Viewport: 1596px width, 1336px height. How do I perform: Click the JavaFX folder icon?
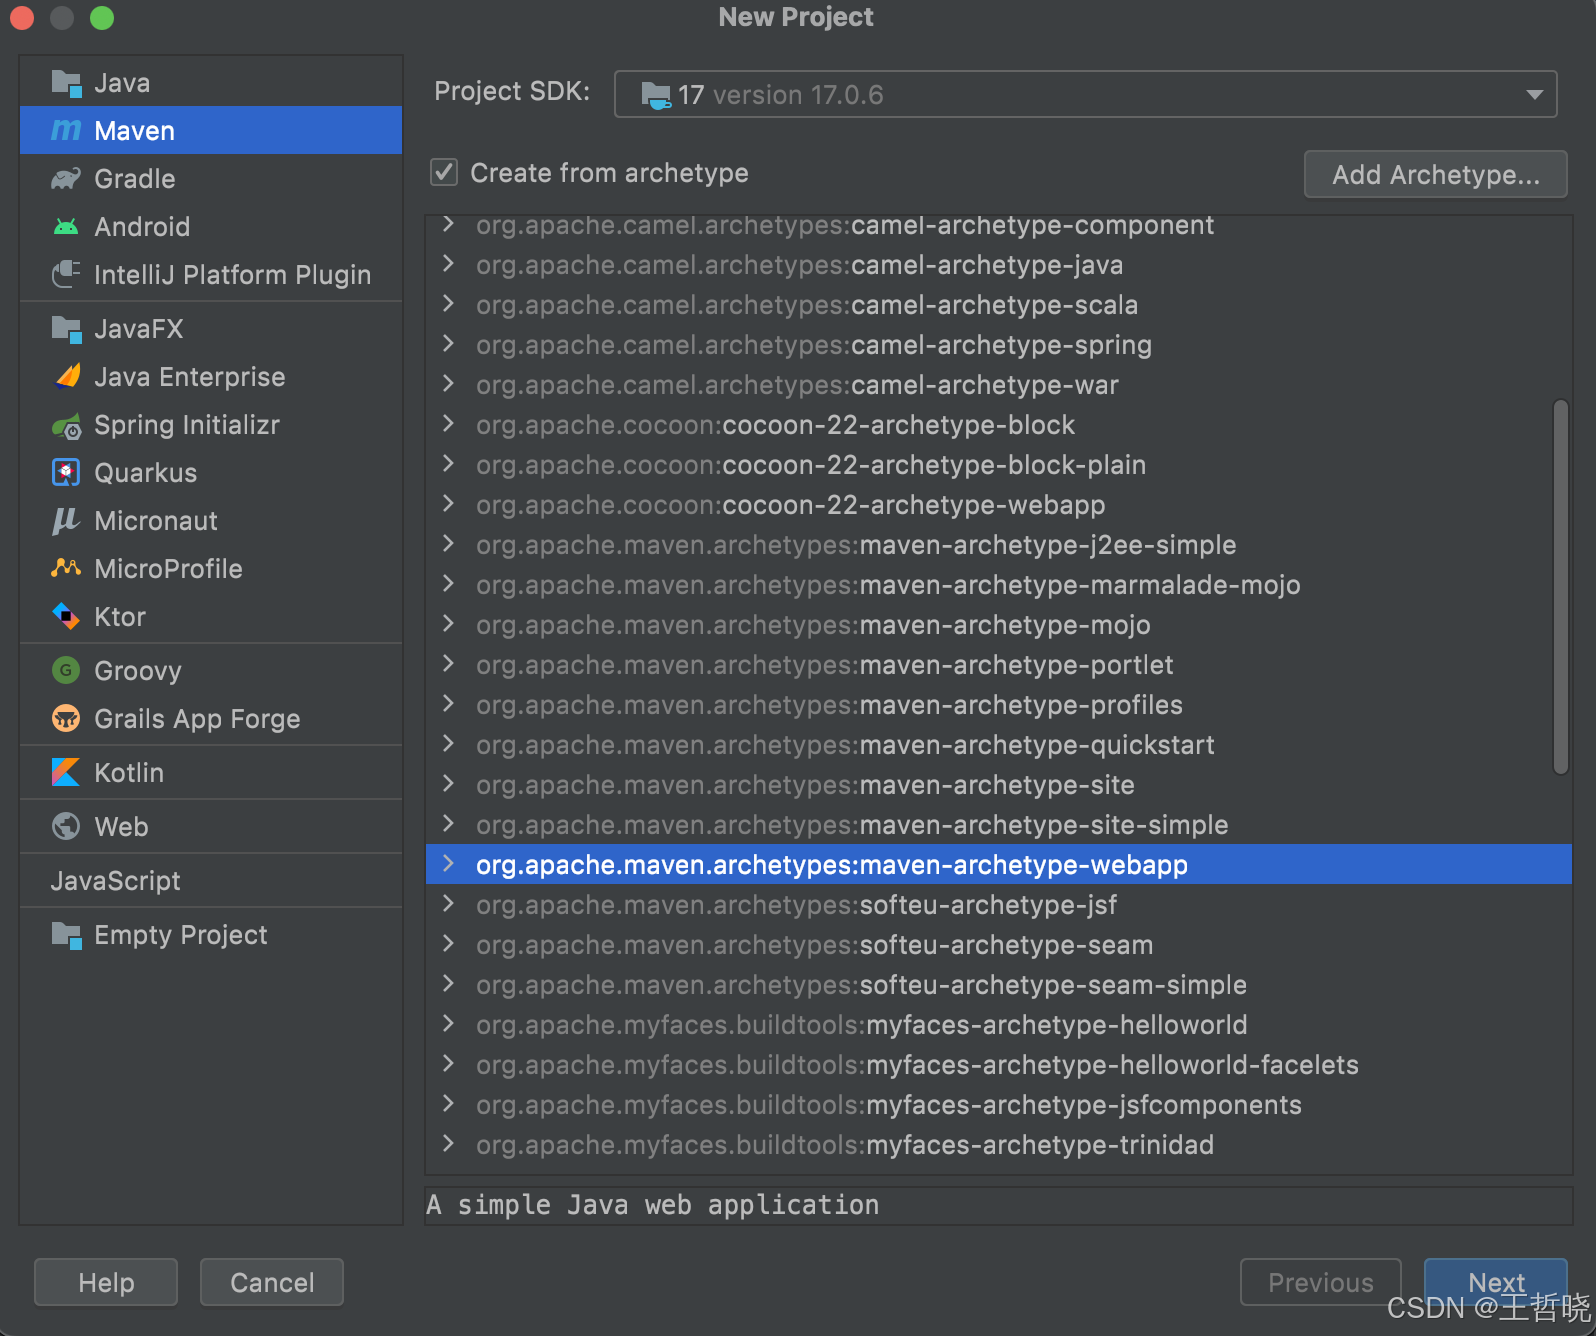point(66,329)
